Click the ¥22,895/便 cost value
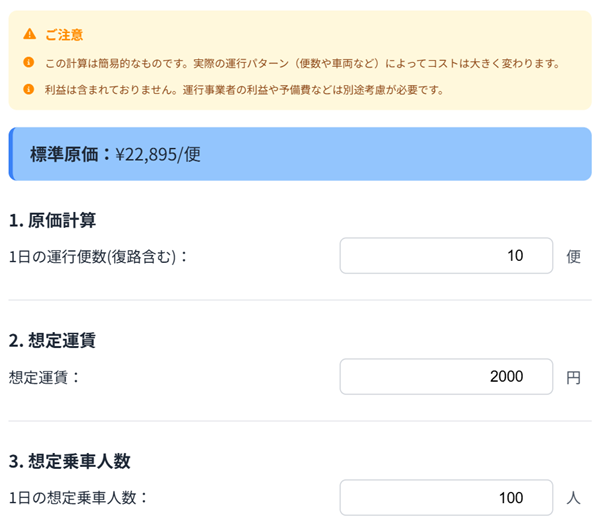This screenshot has height=525, width=601. click(158, 154)
